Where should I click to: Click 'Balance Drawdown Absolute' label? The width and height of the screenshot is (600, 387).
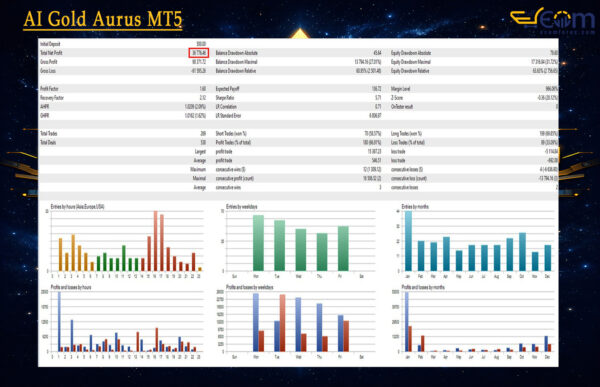[236, 53]
